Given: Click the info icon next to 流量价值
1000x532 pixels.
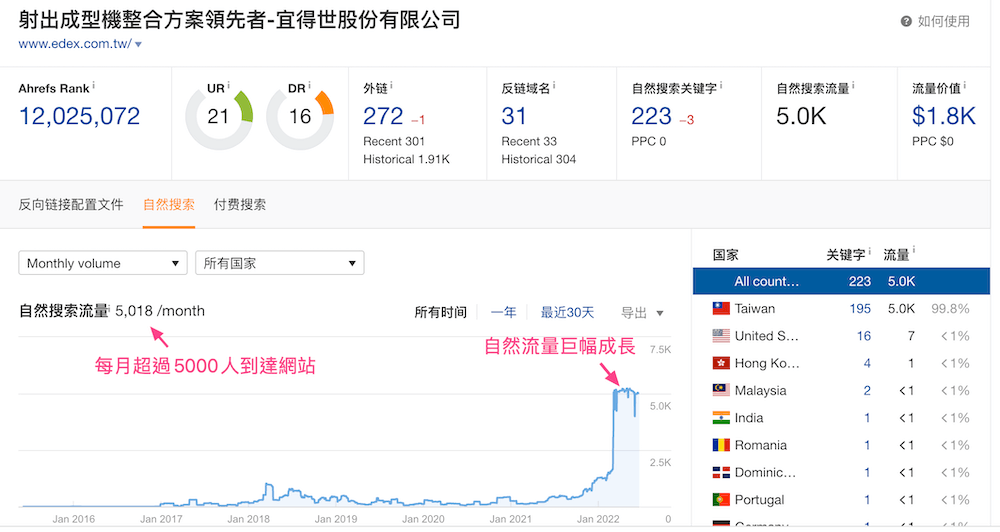Looking at the screenshot, I should click(964, 85).
